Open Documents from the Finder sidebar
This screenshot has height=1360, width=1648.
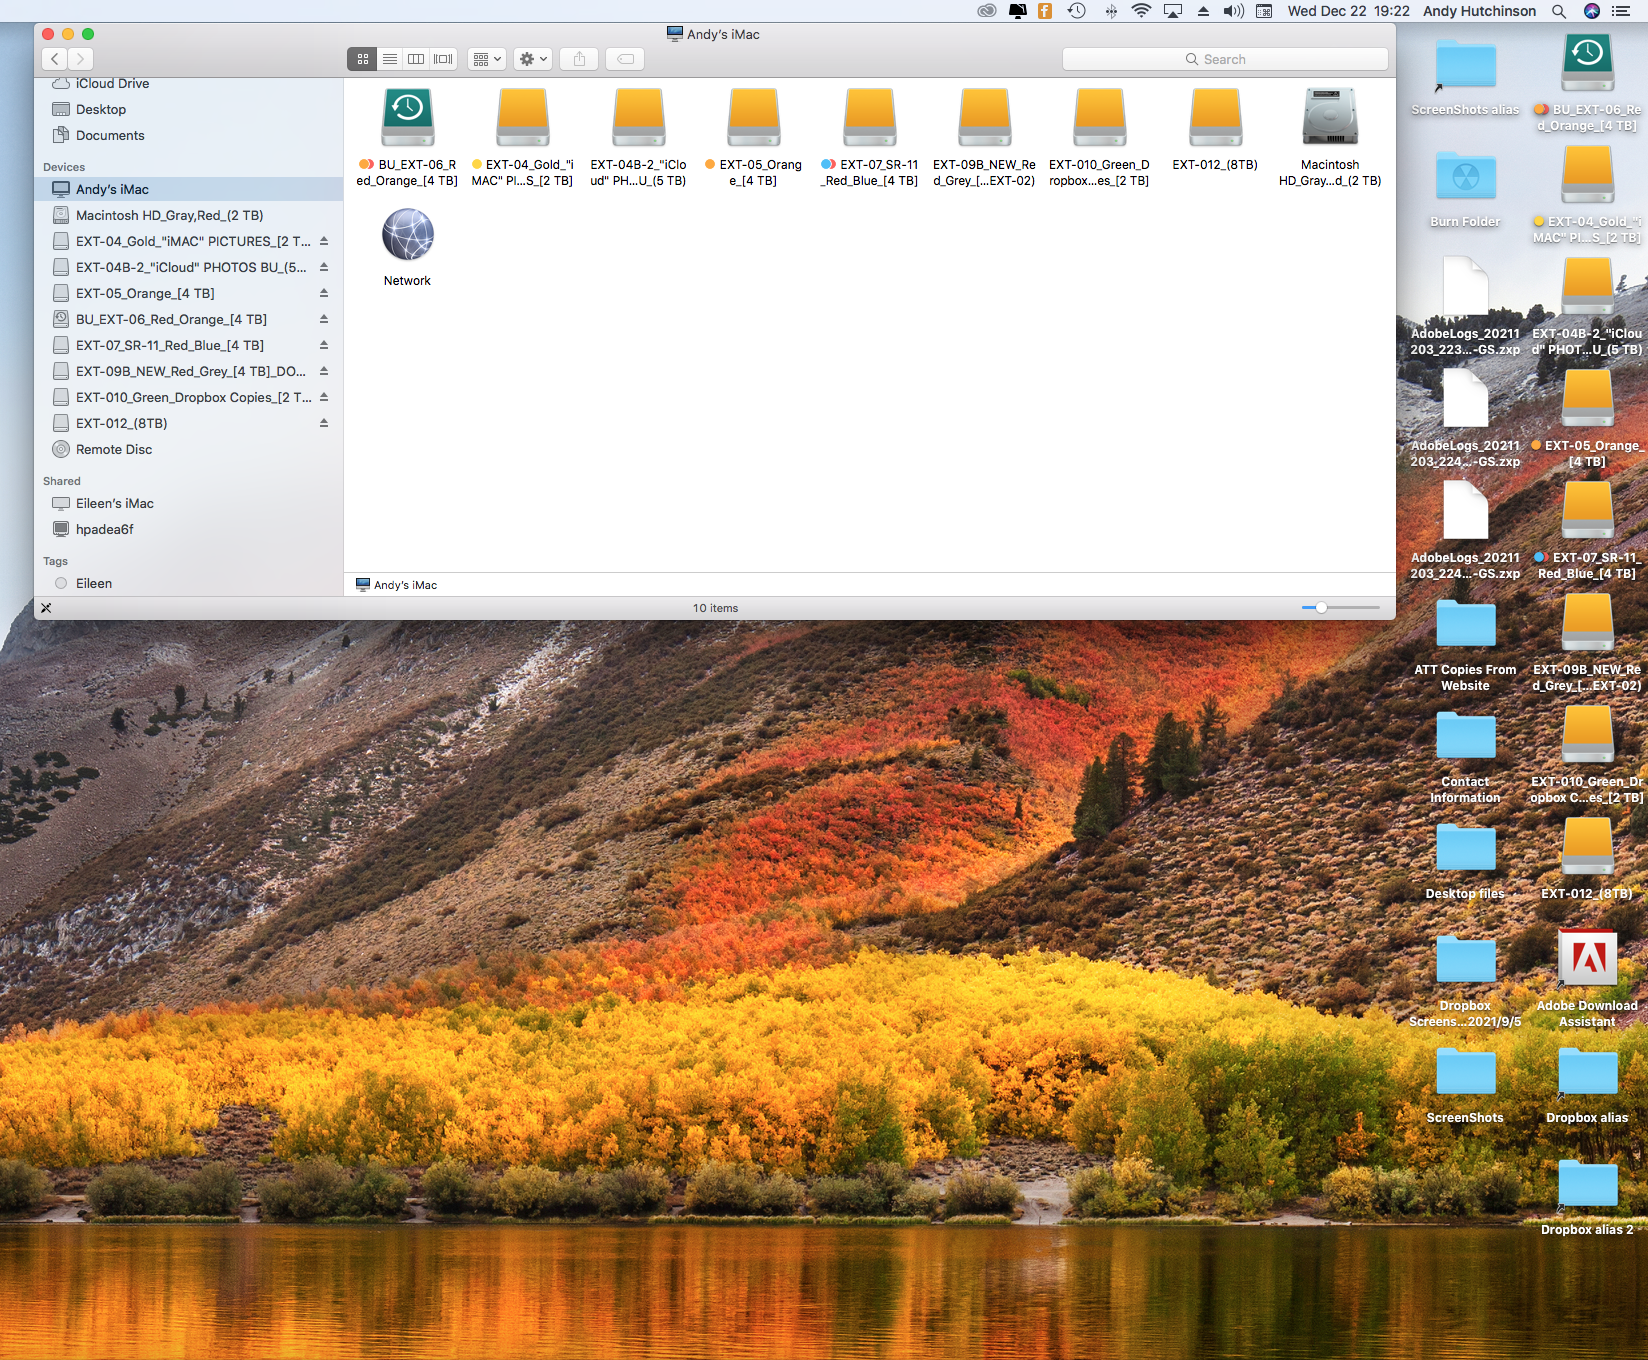(188, 135)
